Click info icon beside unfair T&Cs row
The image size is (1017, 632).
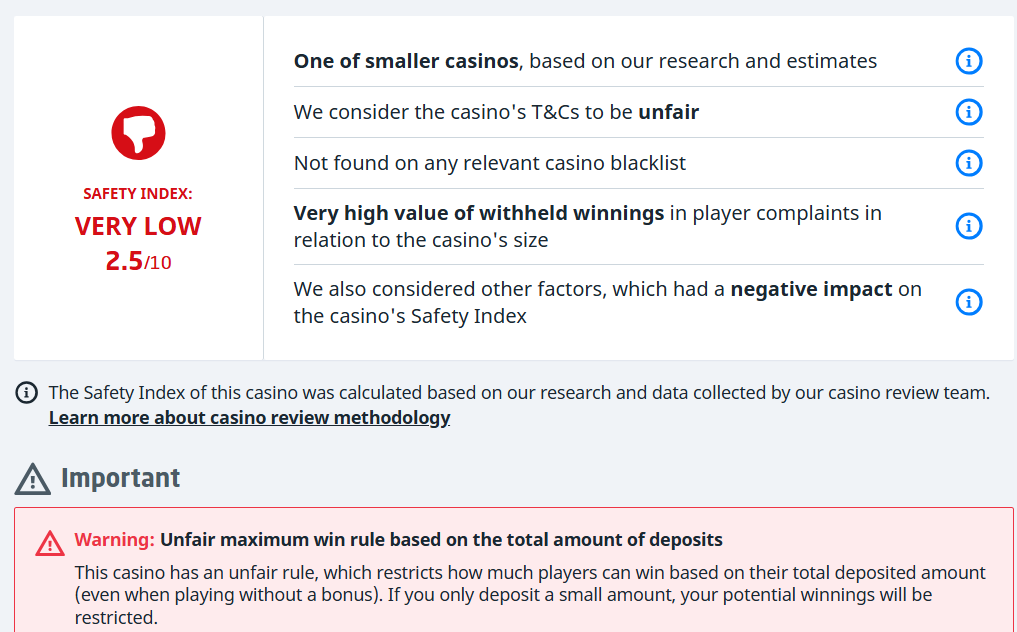[x=968, y=112]
